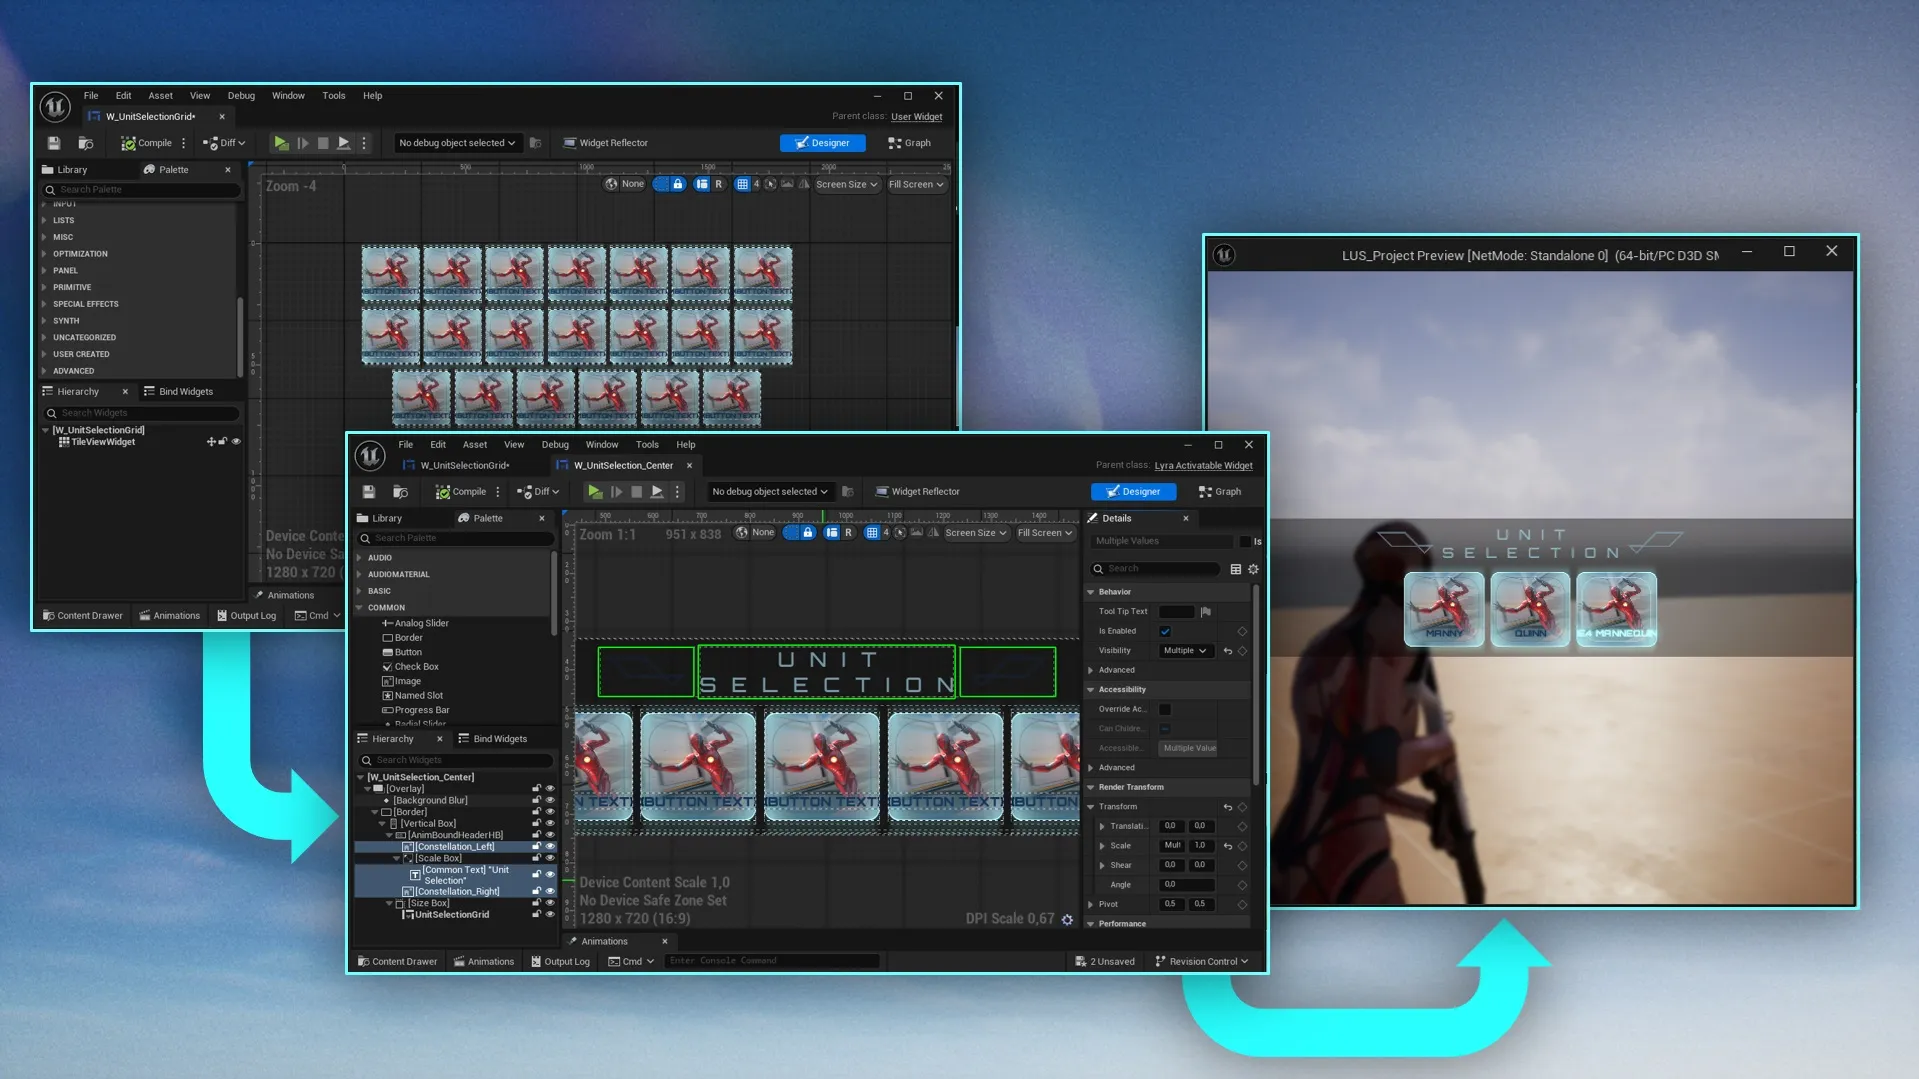Open Asset menu in W_UnitSelectionGrid window

click(160, 96)
